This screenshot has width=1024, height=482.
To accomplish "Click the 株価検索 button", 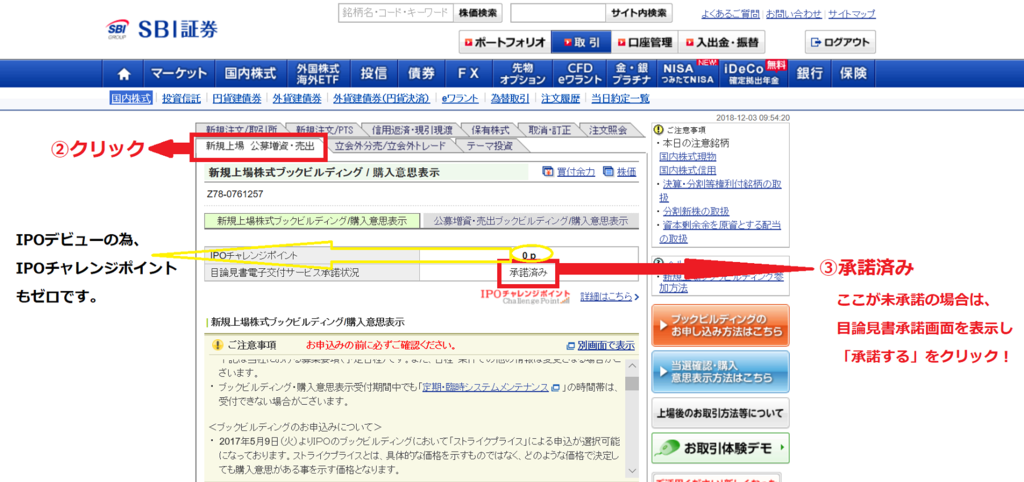I will click(x=478, y=12).
